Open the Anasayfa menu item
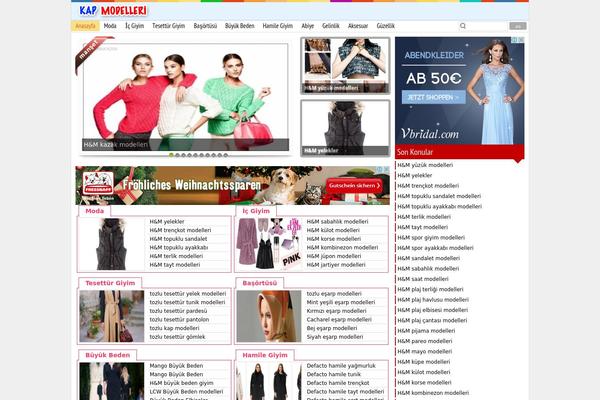The height and width of the screenshot is (400, 600). coord(85,26)
